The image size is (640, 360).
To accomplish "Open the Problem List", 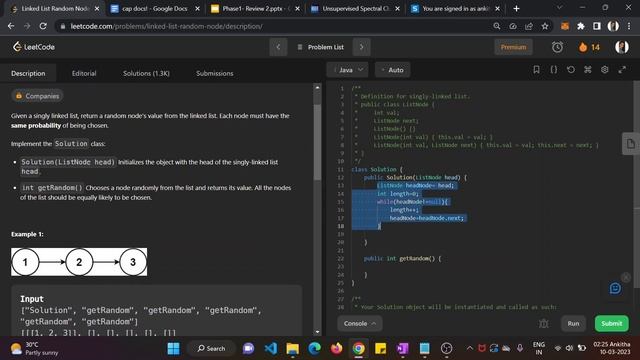I will coord(320,47).
